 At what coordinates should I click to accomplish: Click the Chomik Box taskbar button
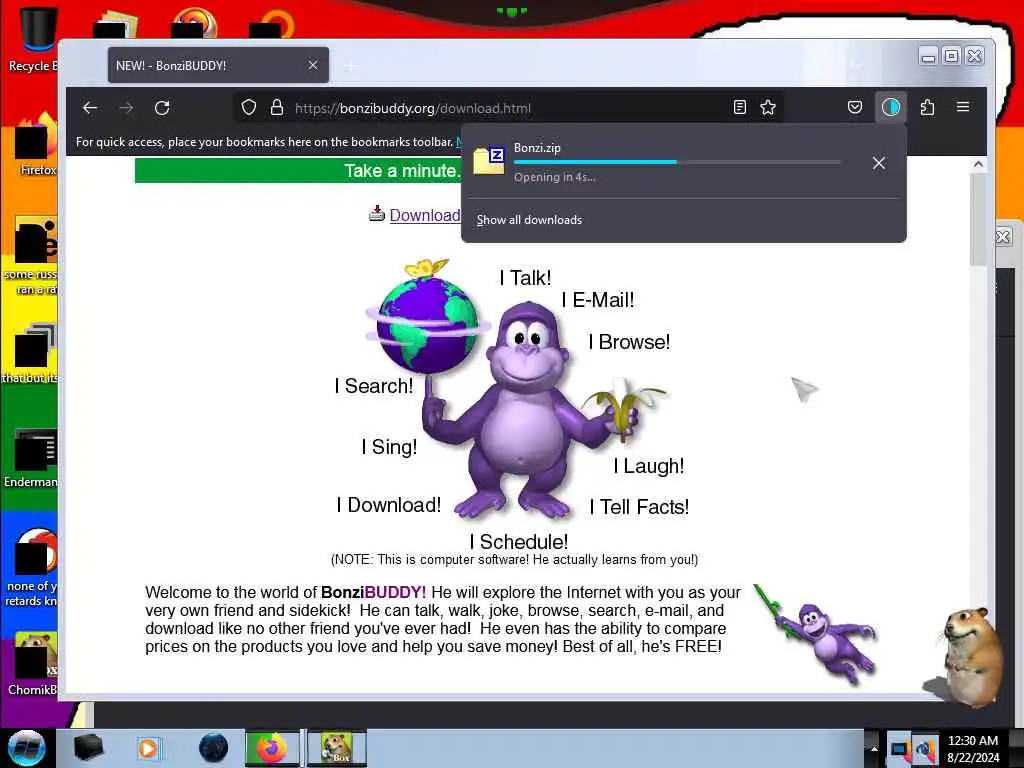click(x=337, y=748)
